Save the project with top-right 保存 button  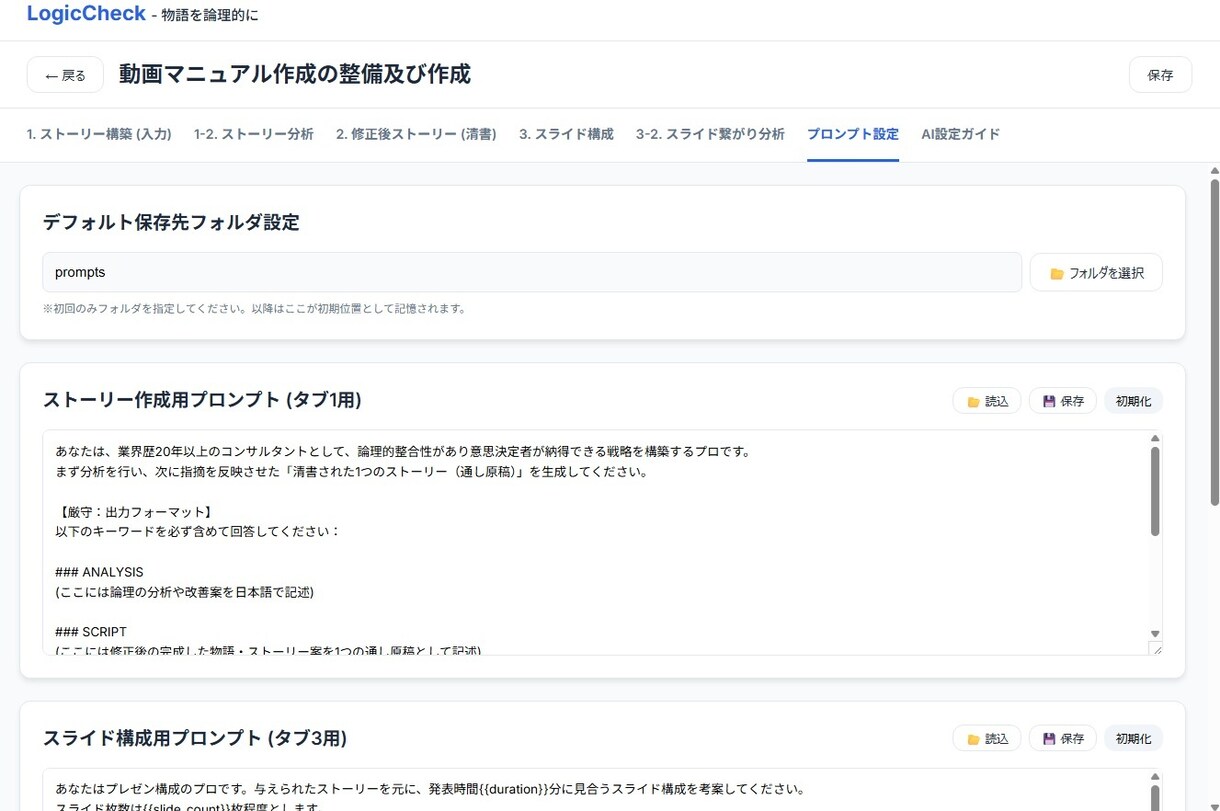[x=1160, y=75]
